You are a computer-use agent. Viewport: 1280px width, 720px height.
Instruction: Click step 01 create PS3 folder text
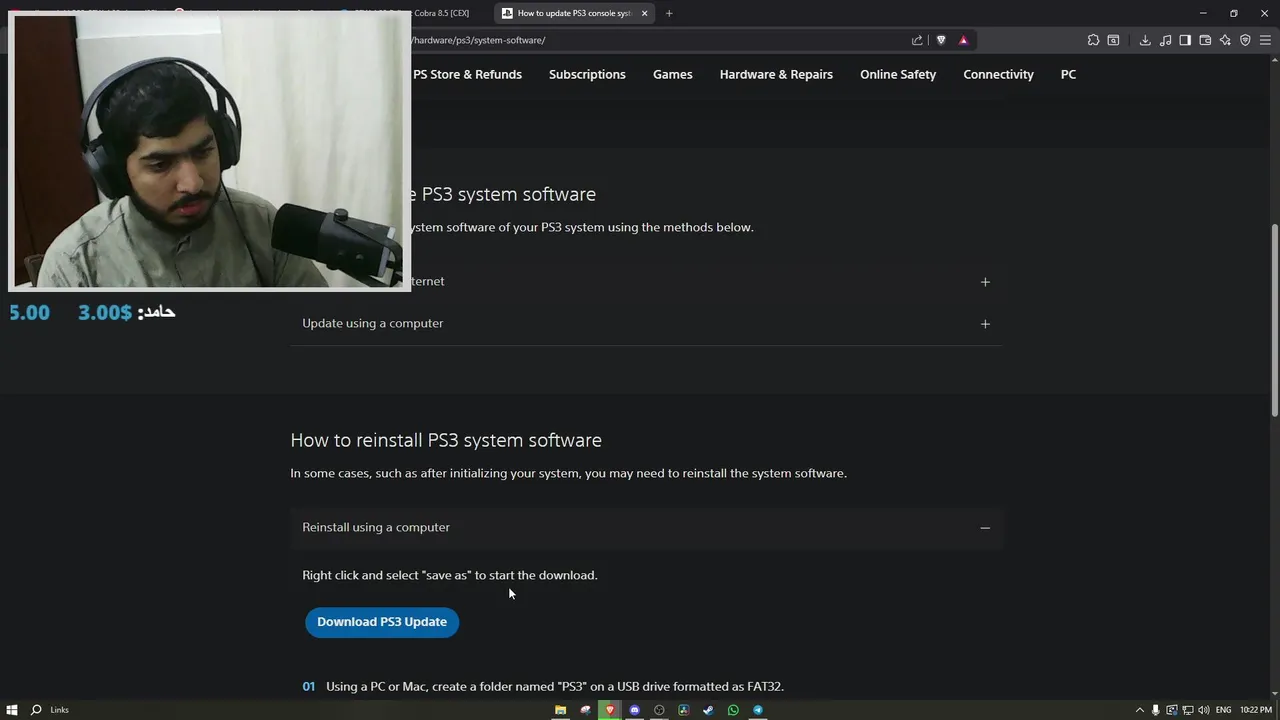pyautogui.click(x=555, y=686)
